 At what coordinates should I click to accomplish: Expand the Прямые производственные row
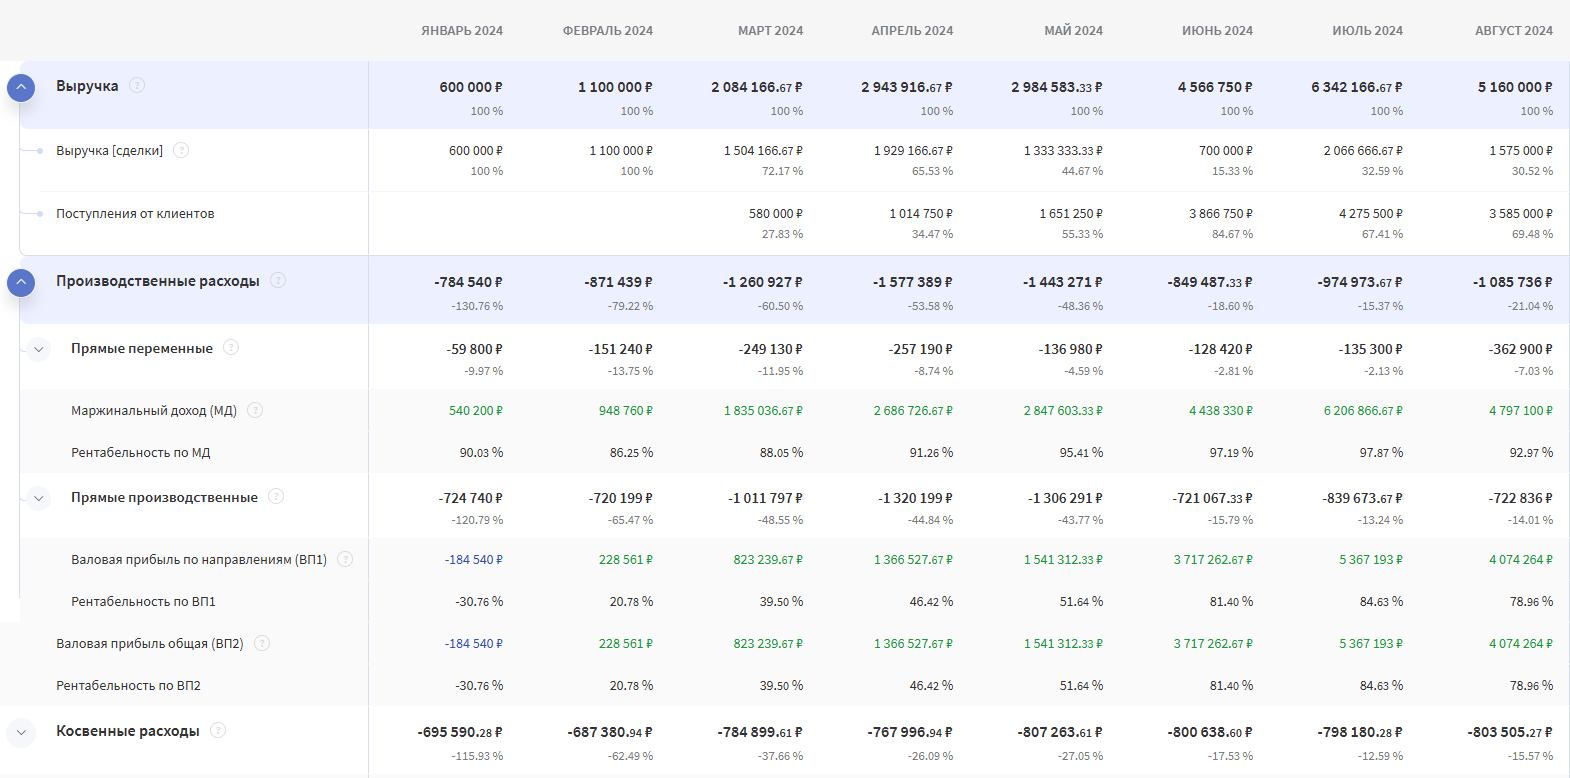coord(39,498)
